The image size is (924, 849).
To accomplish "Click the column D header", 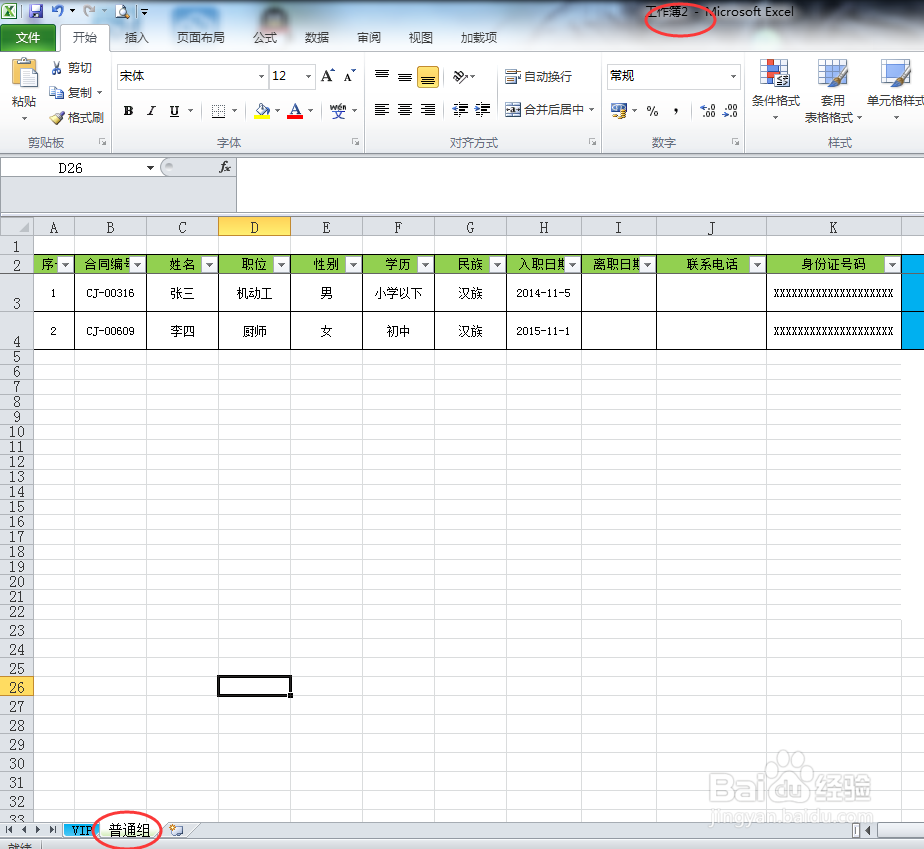I will pos(254,227).
